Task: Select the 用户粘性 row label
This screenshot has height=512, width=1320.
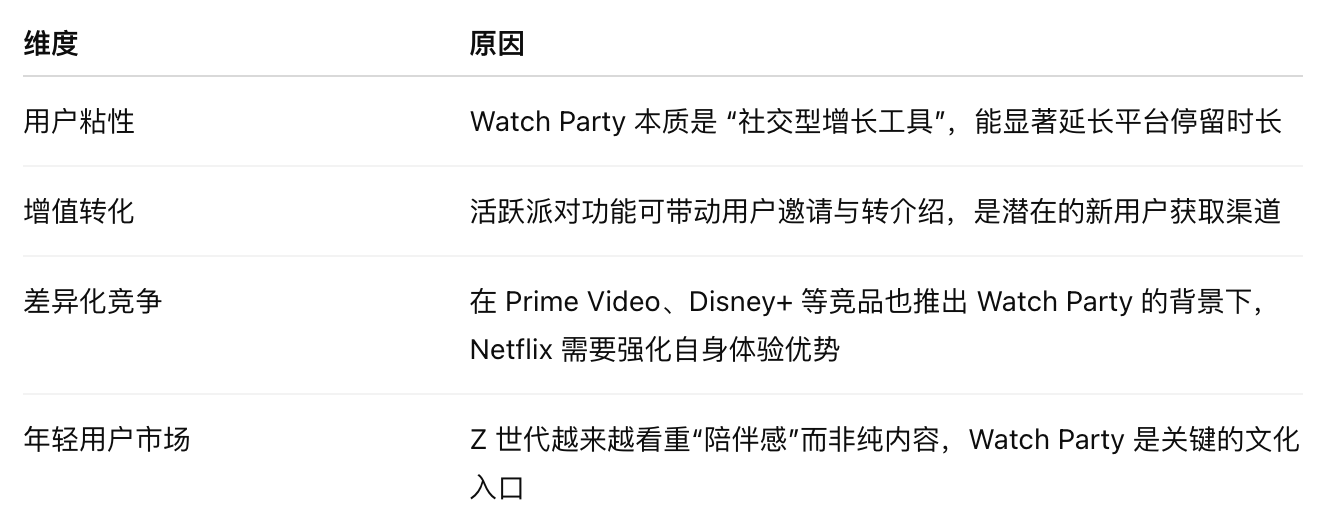Action: tap(78, 121)
